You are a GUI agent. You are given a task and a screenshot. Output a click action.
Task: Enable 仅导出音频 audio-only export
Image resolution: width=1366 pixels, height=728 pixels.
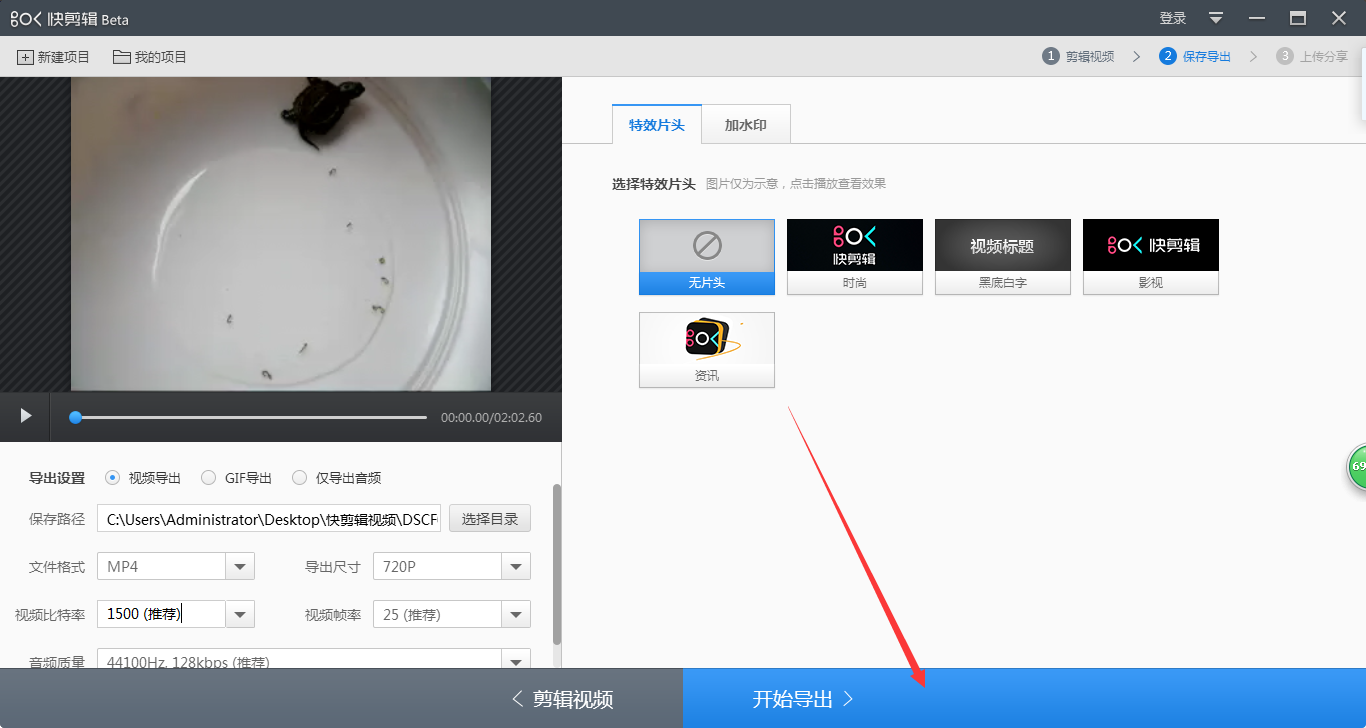(300, 477)
